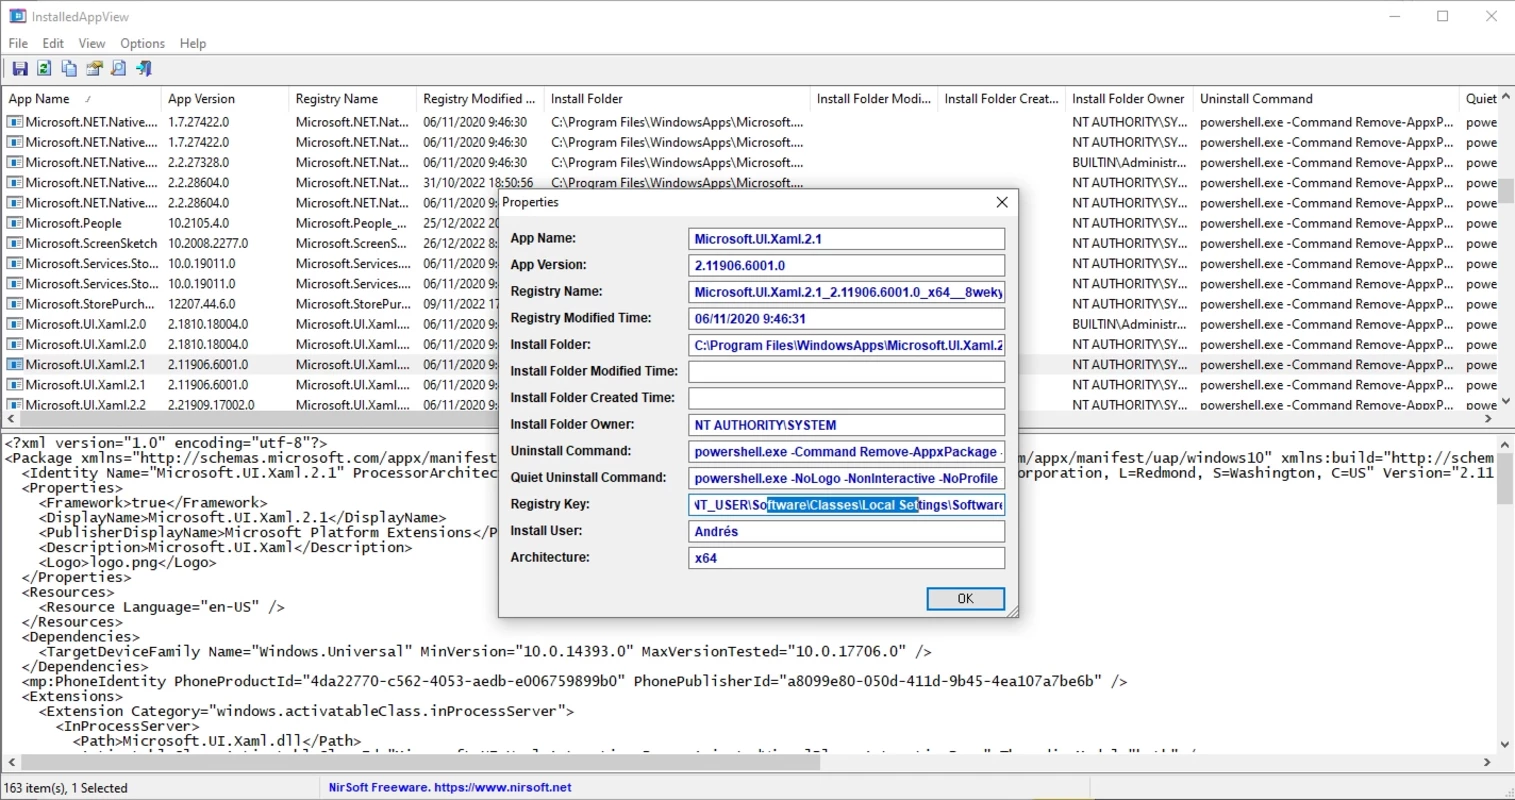Click version cell 2.21909.17002.0

[211, 404]
